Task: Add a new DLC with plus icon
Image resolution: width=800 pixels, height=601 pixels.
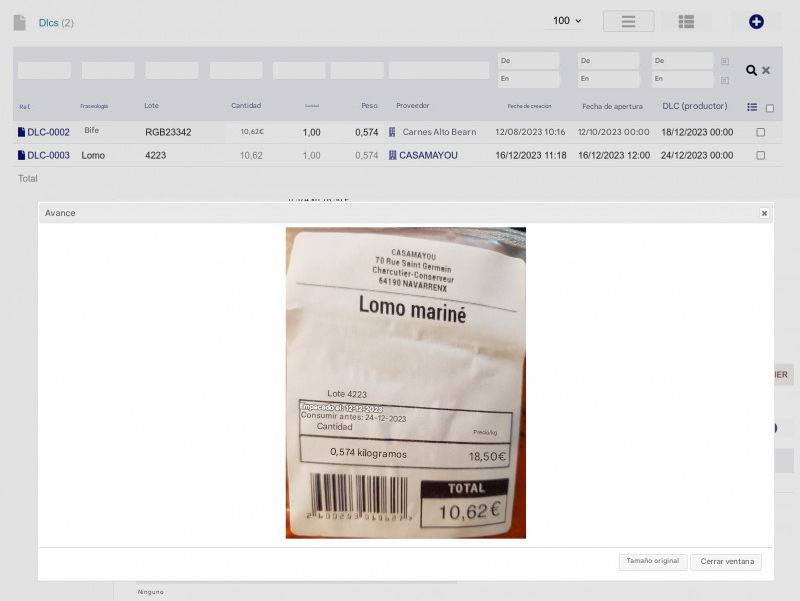Action: click(x=756, y=21)
